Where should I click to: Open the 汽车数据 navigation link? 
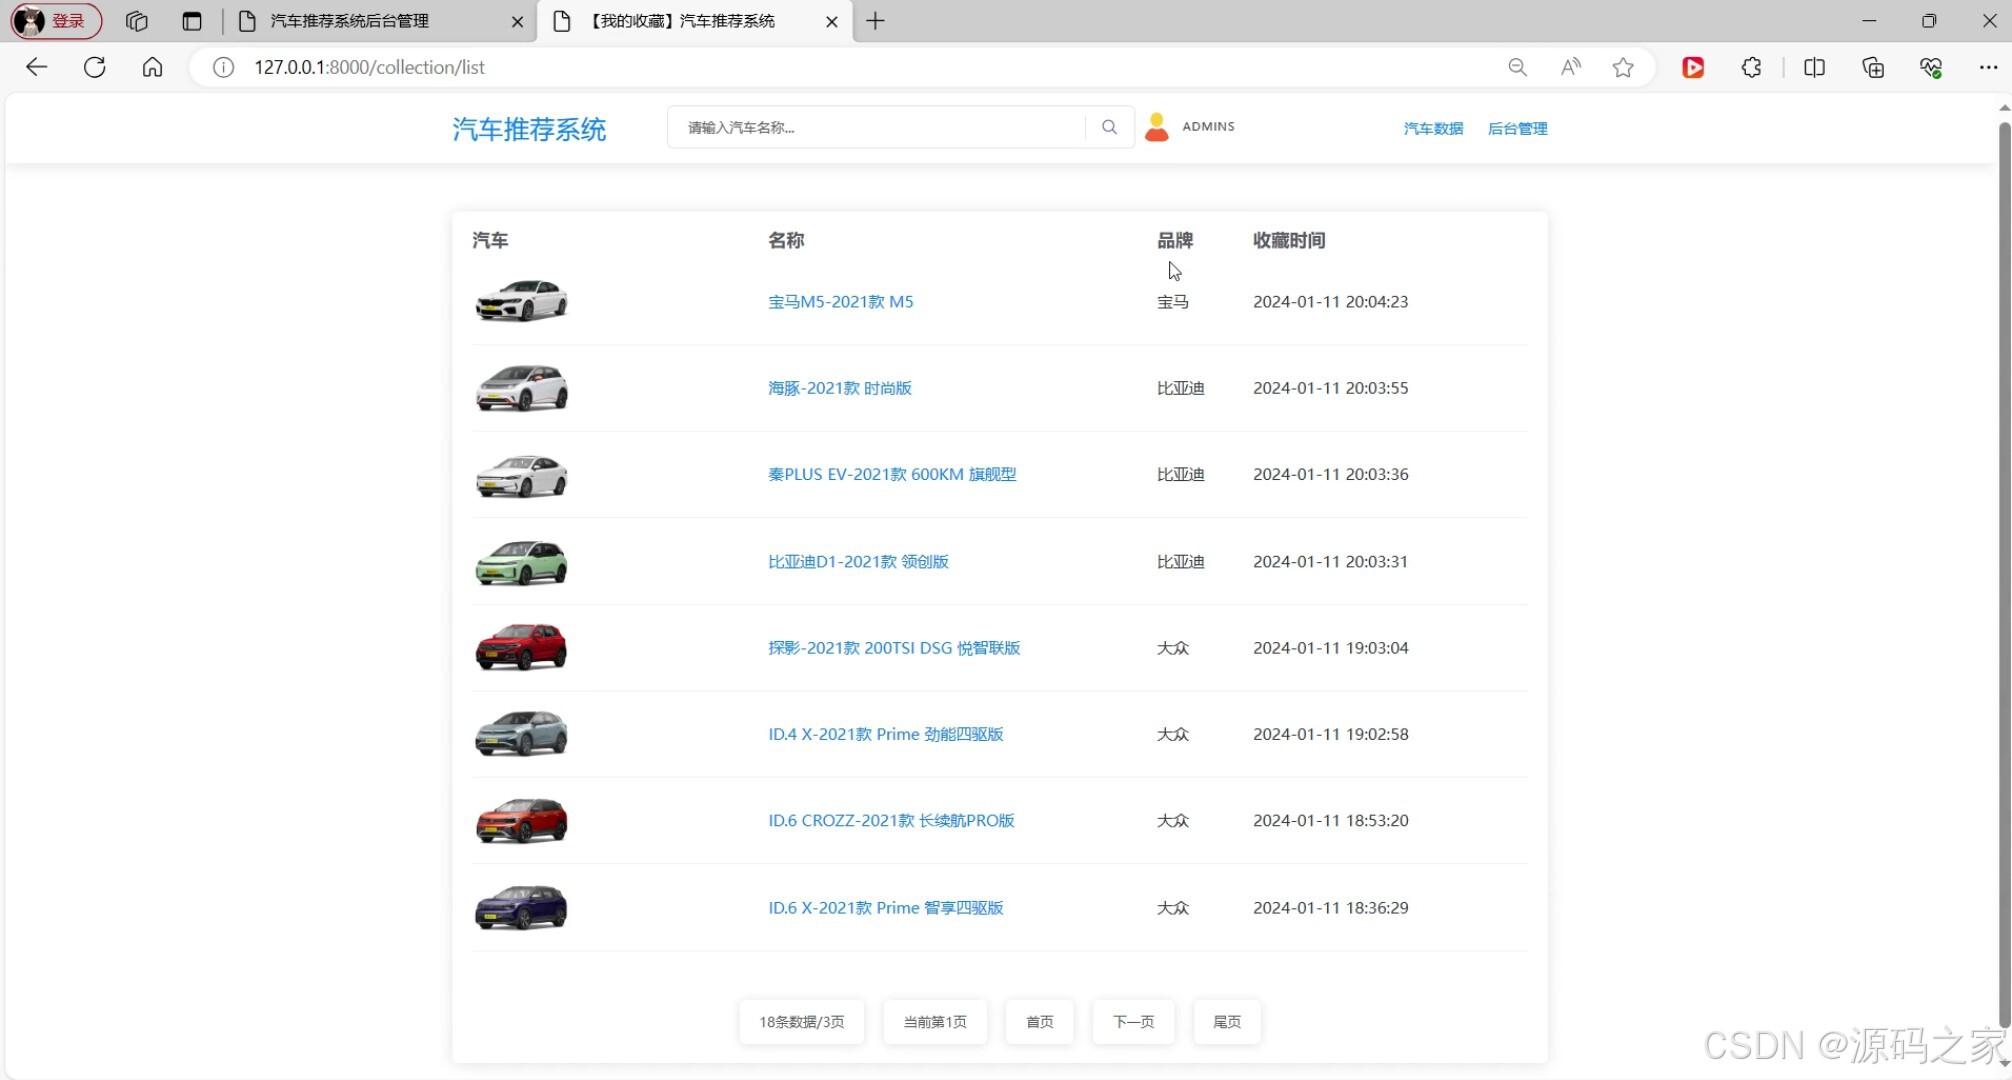(1431, 128)
